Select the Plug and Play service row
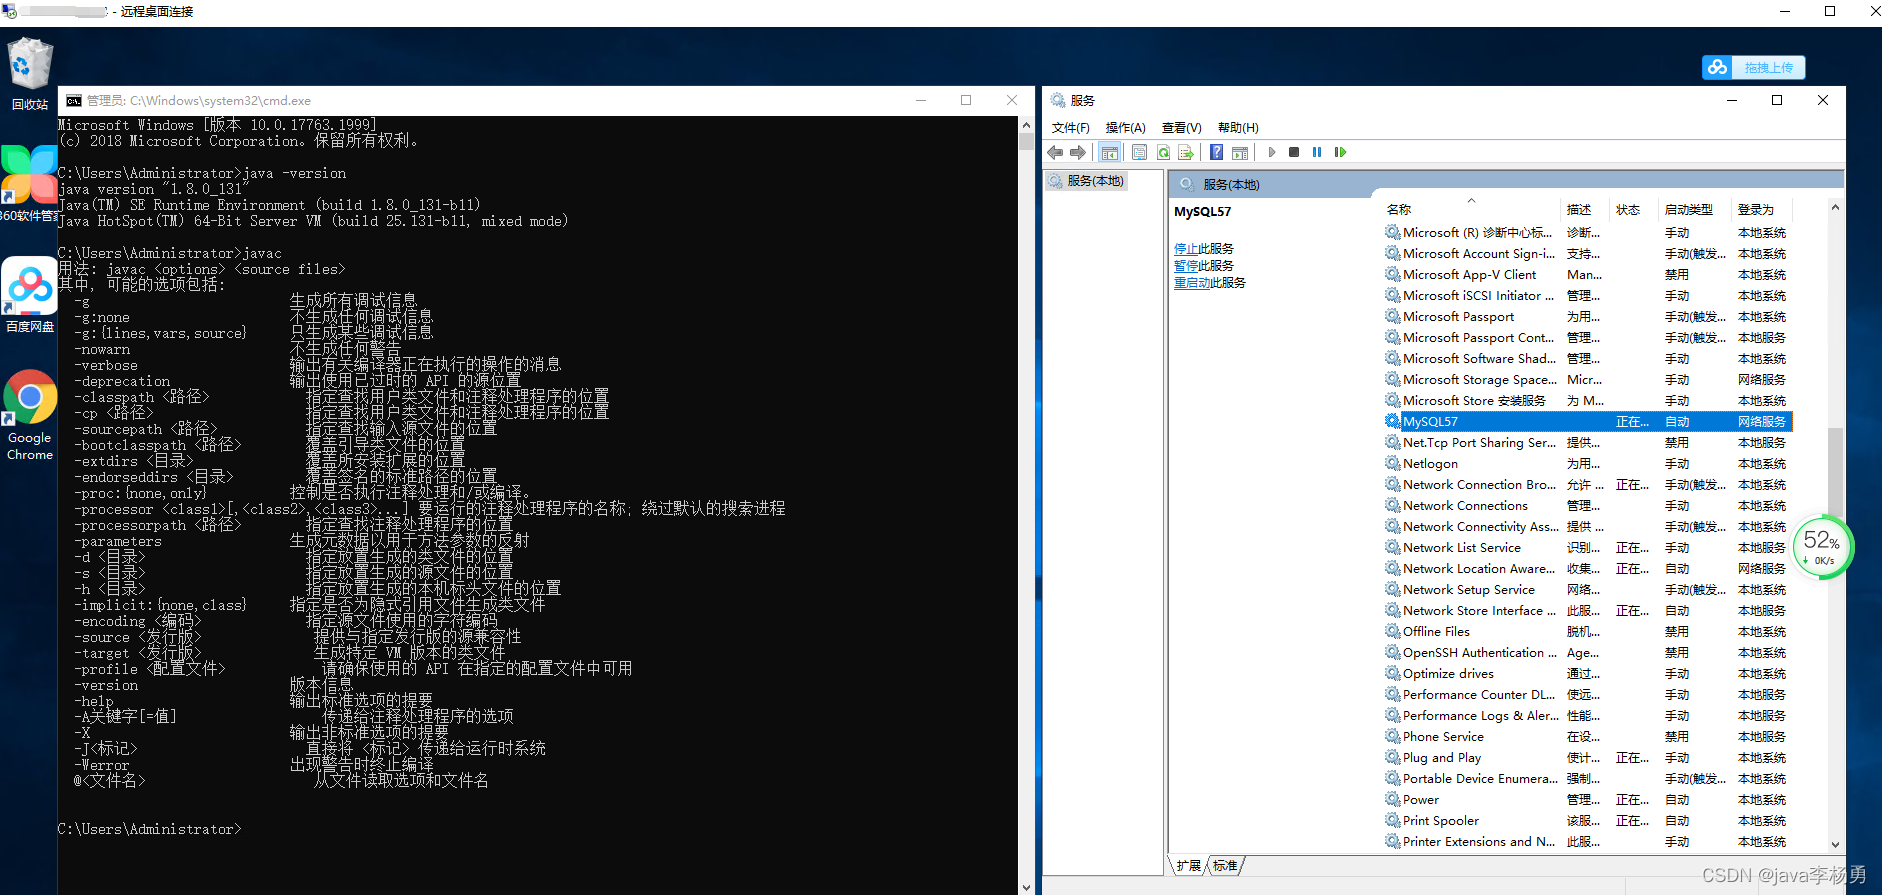 pos(1588,757)
